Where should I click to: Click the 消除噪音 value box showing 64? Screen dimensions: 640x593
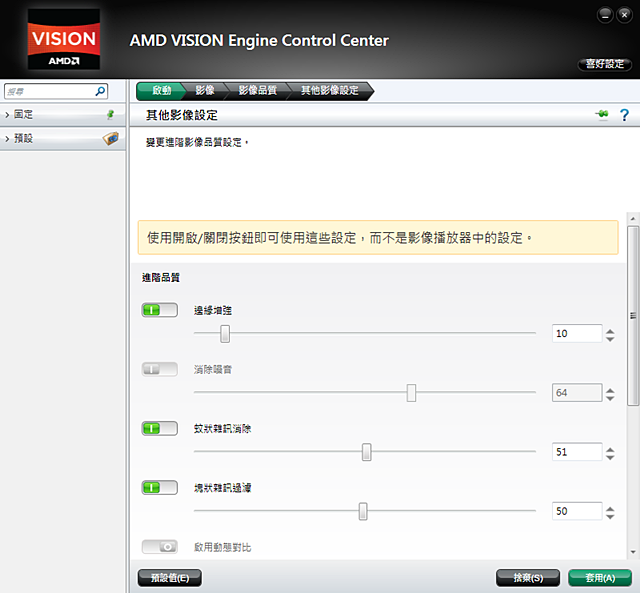tap(577, 393)
